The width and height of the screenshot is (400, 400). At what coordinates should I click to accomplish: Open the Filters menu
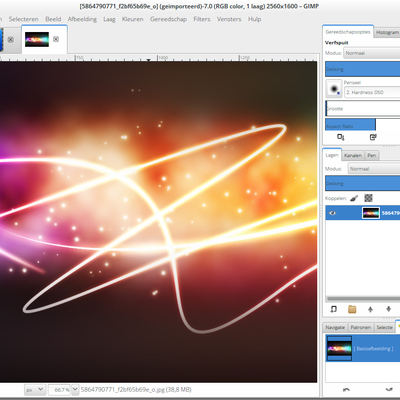[202, 19]
